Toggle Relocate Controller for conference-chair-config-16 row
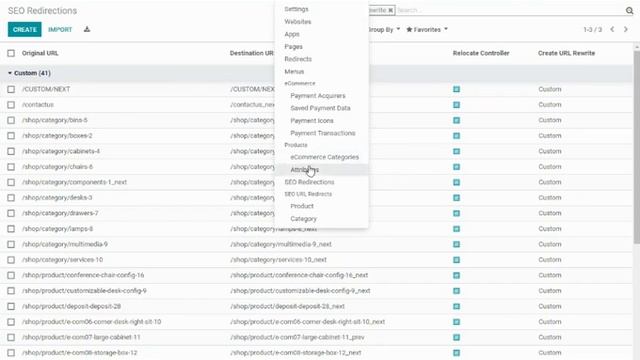 click(456, 275)
